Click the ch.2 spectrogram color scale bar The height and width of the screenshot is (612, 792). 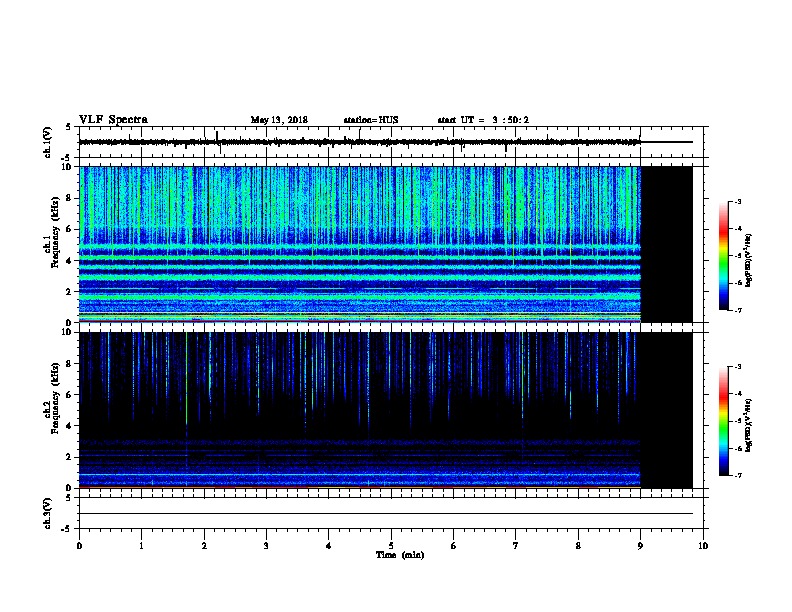point(724,421)
